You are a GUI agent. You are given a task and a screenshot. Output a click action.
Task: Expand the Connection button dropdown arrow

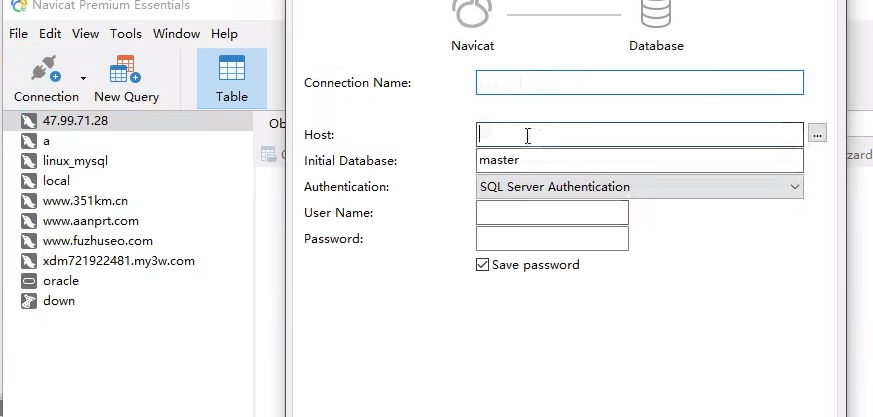[x=84, y=77]
